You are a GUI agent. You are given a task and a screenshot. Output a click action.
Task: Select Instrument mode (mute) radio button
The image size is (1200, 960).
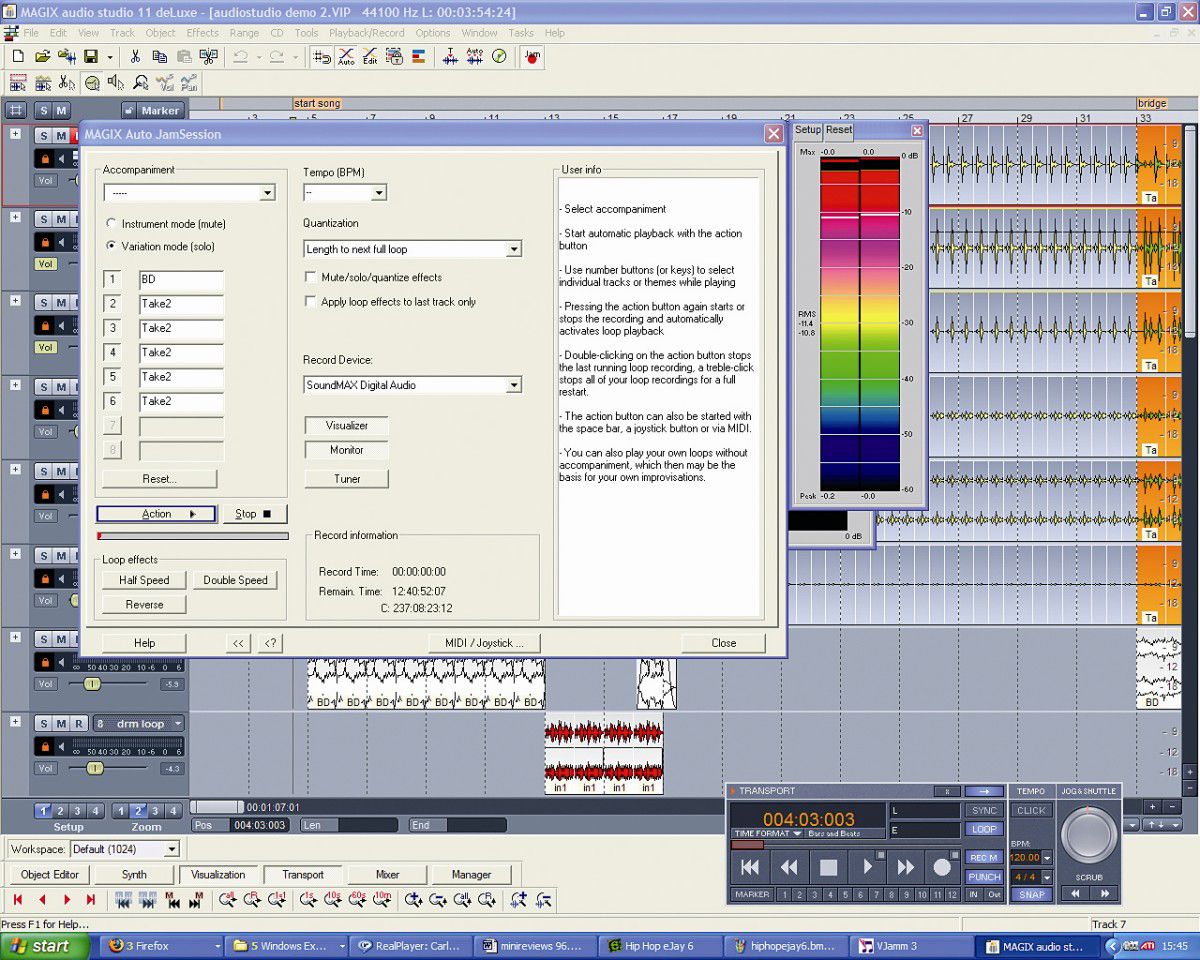click(x=112, y=224)
